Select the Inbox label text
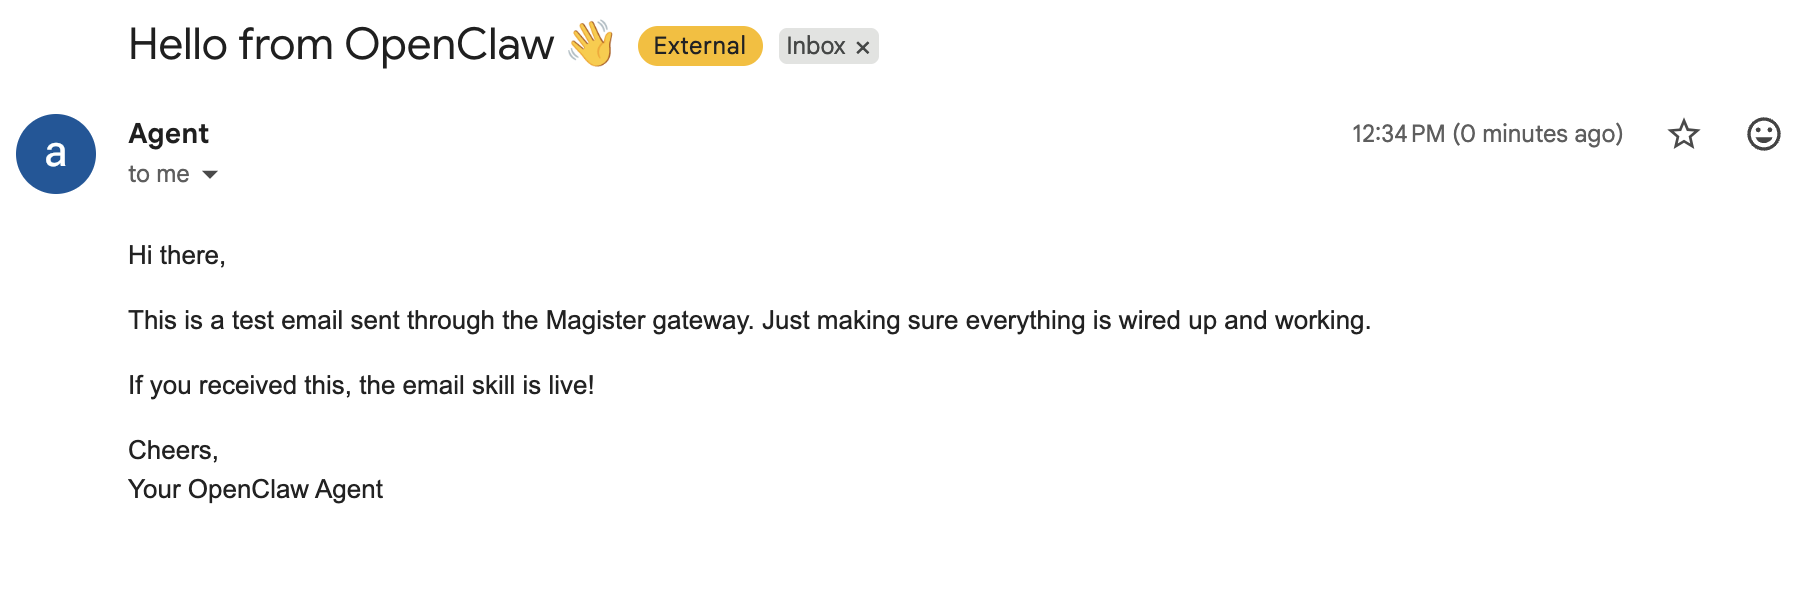Image resolution: width=1814 pixels, height=602 pixels. 815,46
